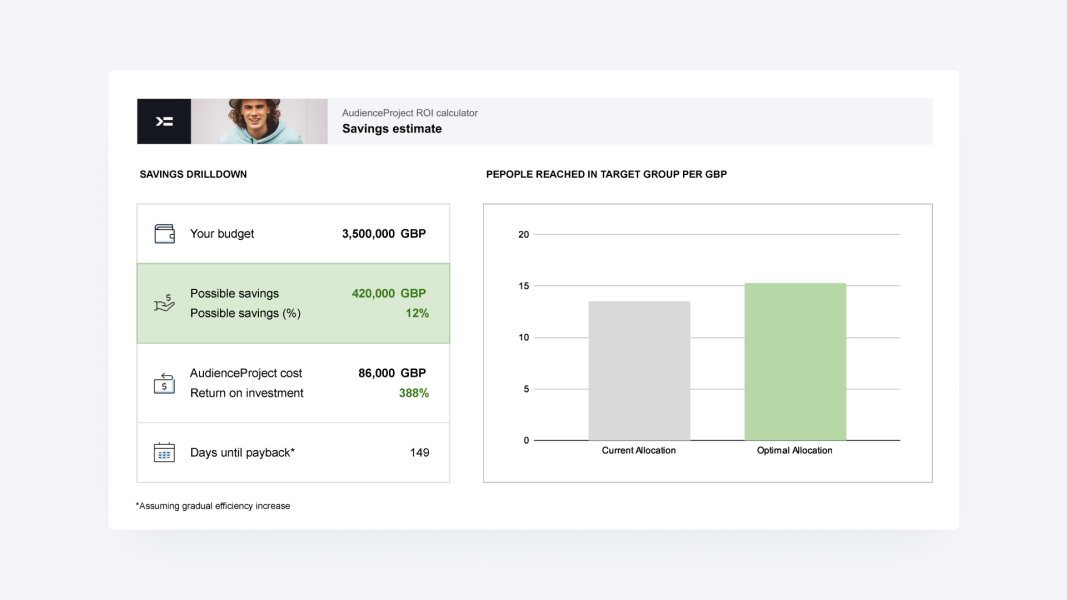Click the gray Current Allocation bar
The image size is (1067, 600).
coord(639,370)
